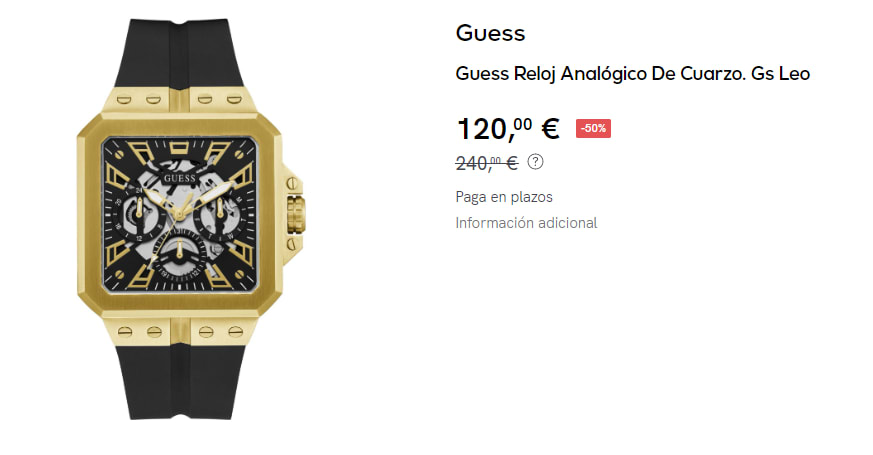Image resolution: width=873 pixels, height=455 pixels.
Task: Click the center pivot of the watch hands
Action: [179, 214]
